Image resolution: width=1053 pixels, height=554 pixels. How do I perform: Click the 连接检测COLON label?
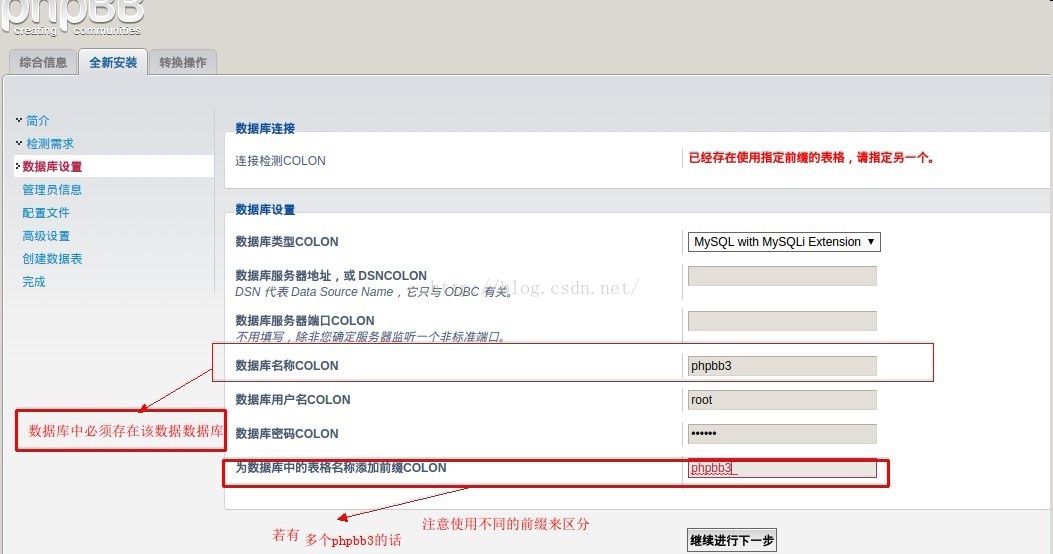[x=280, y=161]
